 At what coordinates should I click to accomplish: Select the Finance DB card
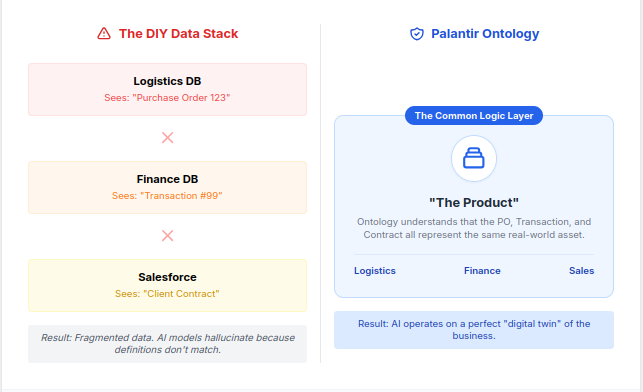pos(167,187)
